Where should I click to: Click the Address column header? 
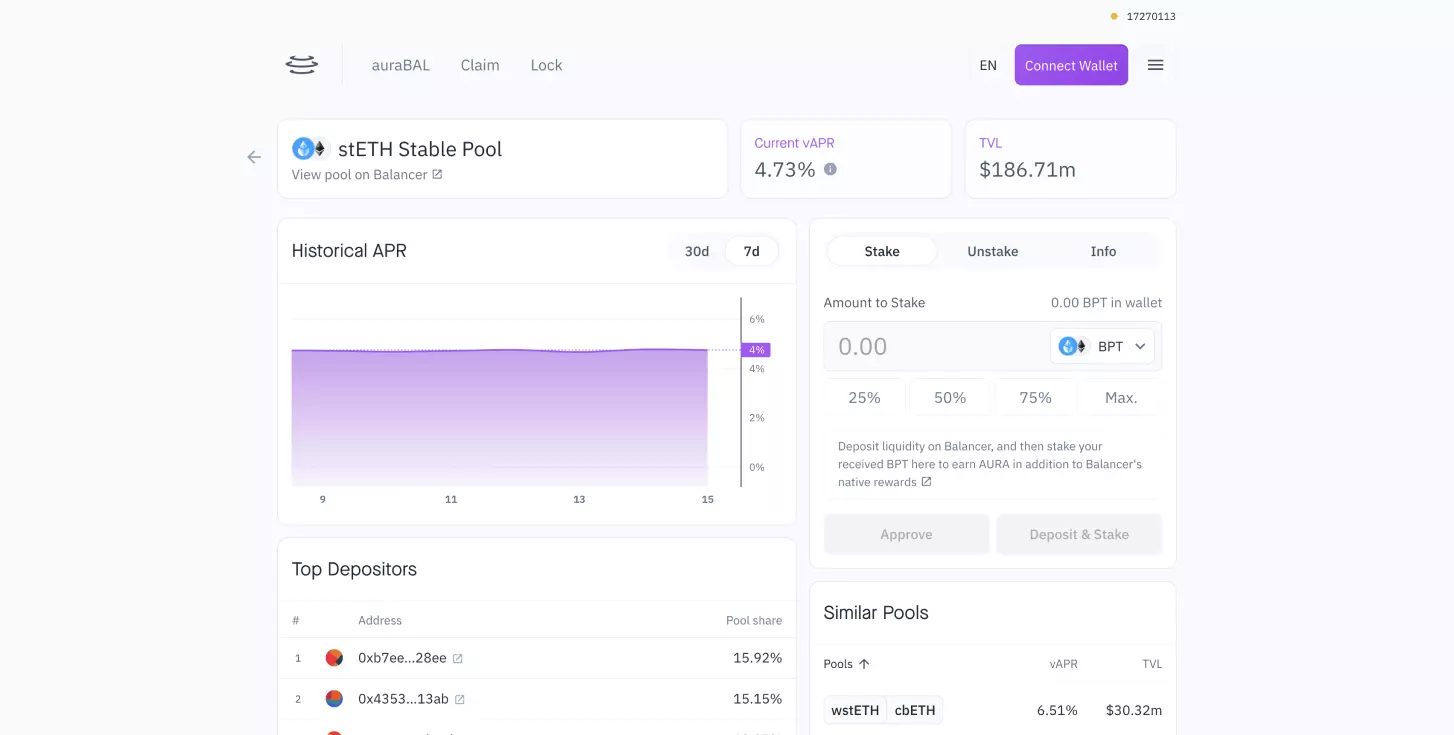[380, 620]
